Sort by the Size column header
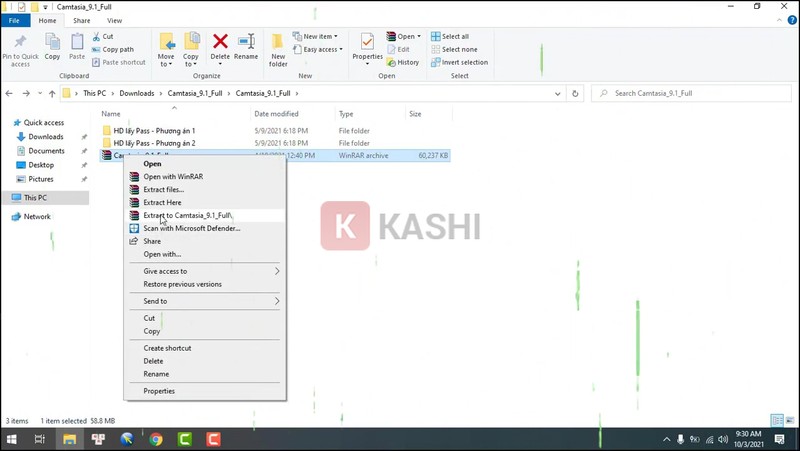 [415, 114]
